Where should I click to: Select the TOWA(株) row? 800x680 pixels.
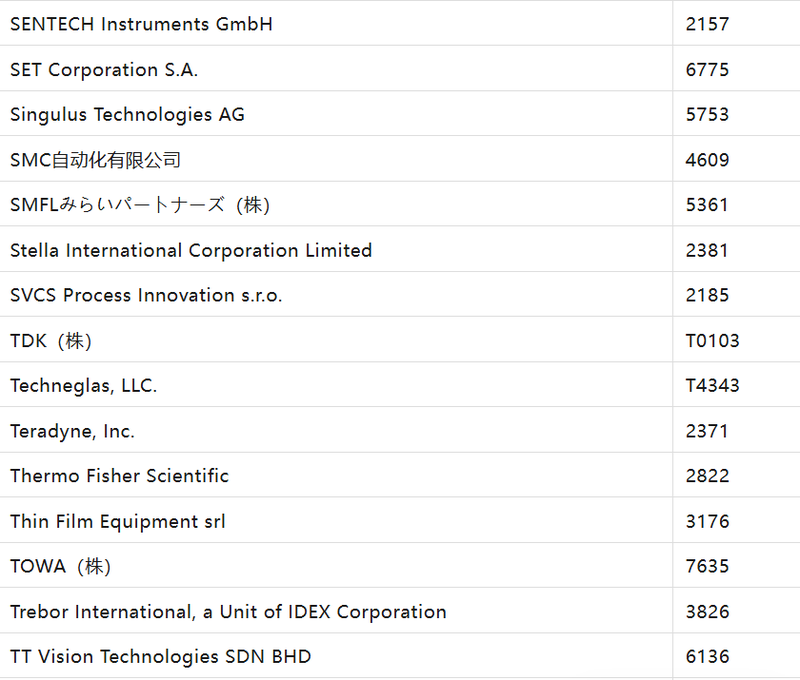(60, 567)
